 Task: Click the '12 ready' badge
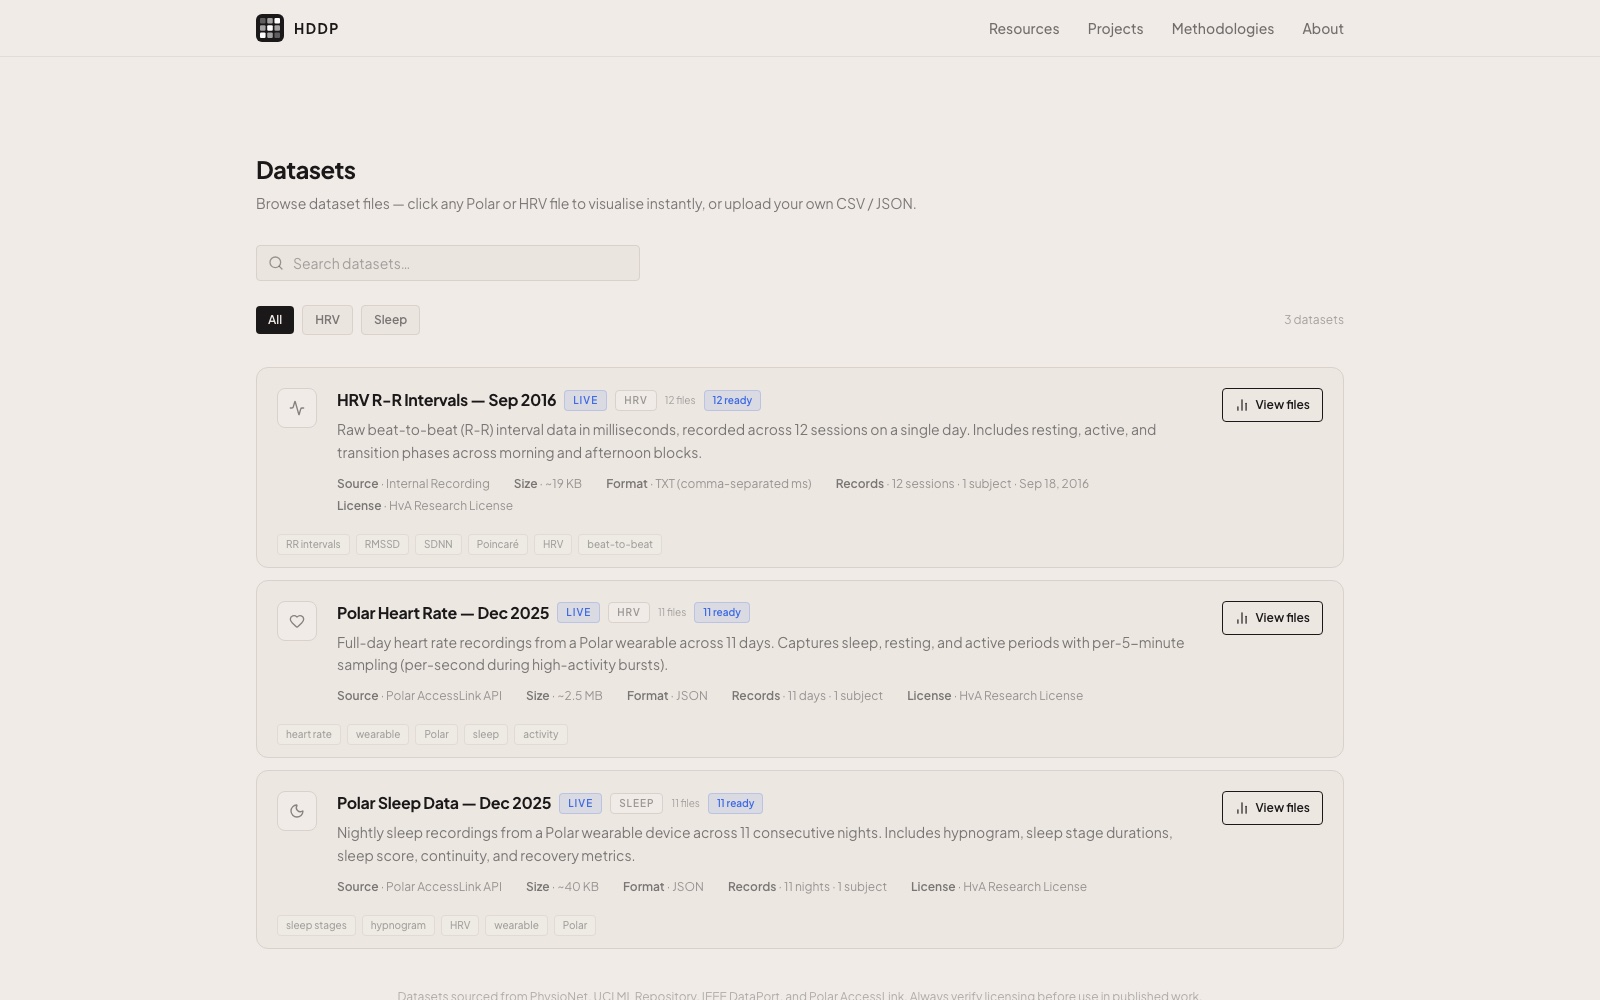click(x=732, y=400)
